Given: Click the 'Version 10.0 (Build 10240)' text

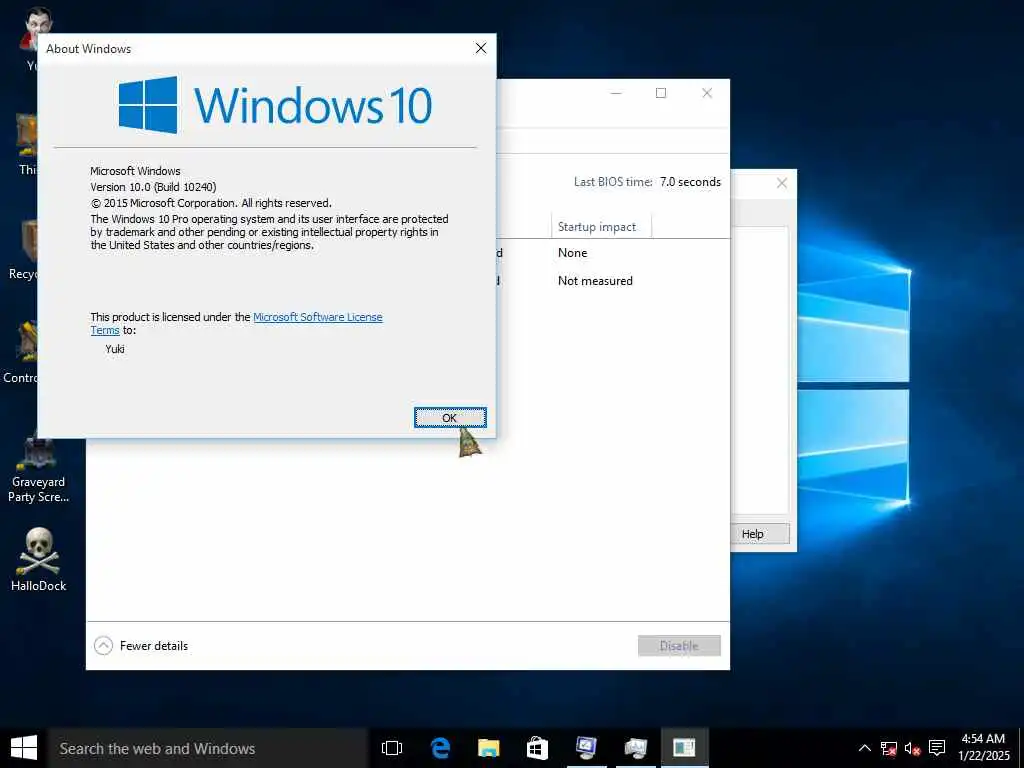Looking at the screenshot, I should pos(153,187).
